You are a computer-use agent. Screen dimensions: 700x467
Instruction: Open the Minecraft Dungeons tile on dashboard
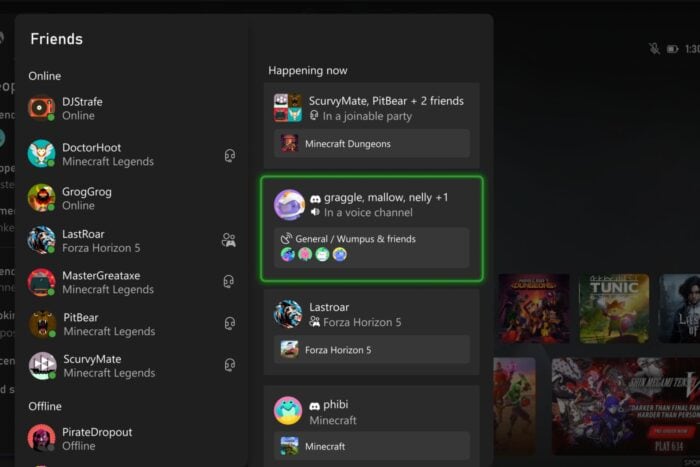[533, 309]
